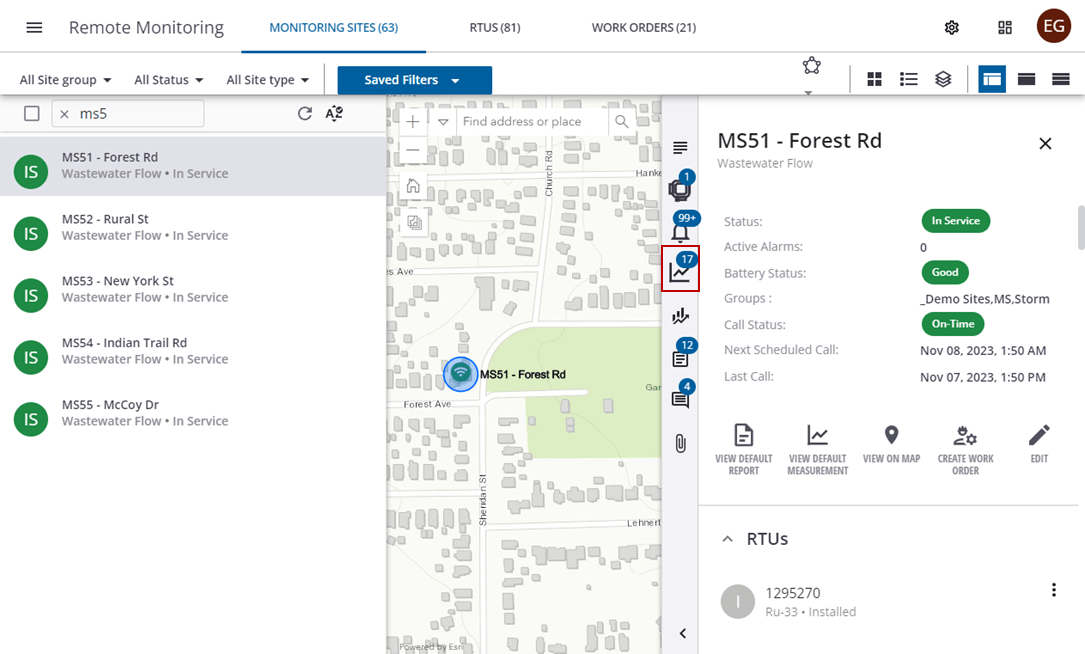Select the Measurements chart icon showing 17
This screenshot has width=1085, height=654.
click(x=680, y=270)
